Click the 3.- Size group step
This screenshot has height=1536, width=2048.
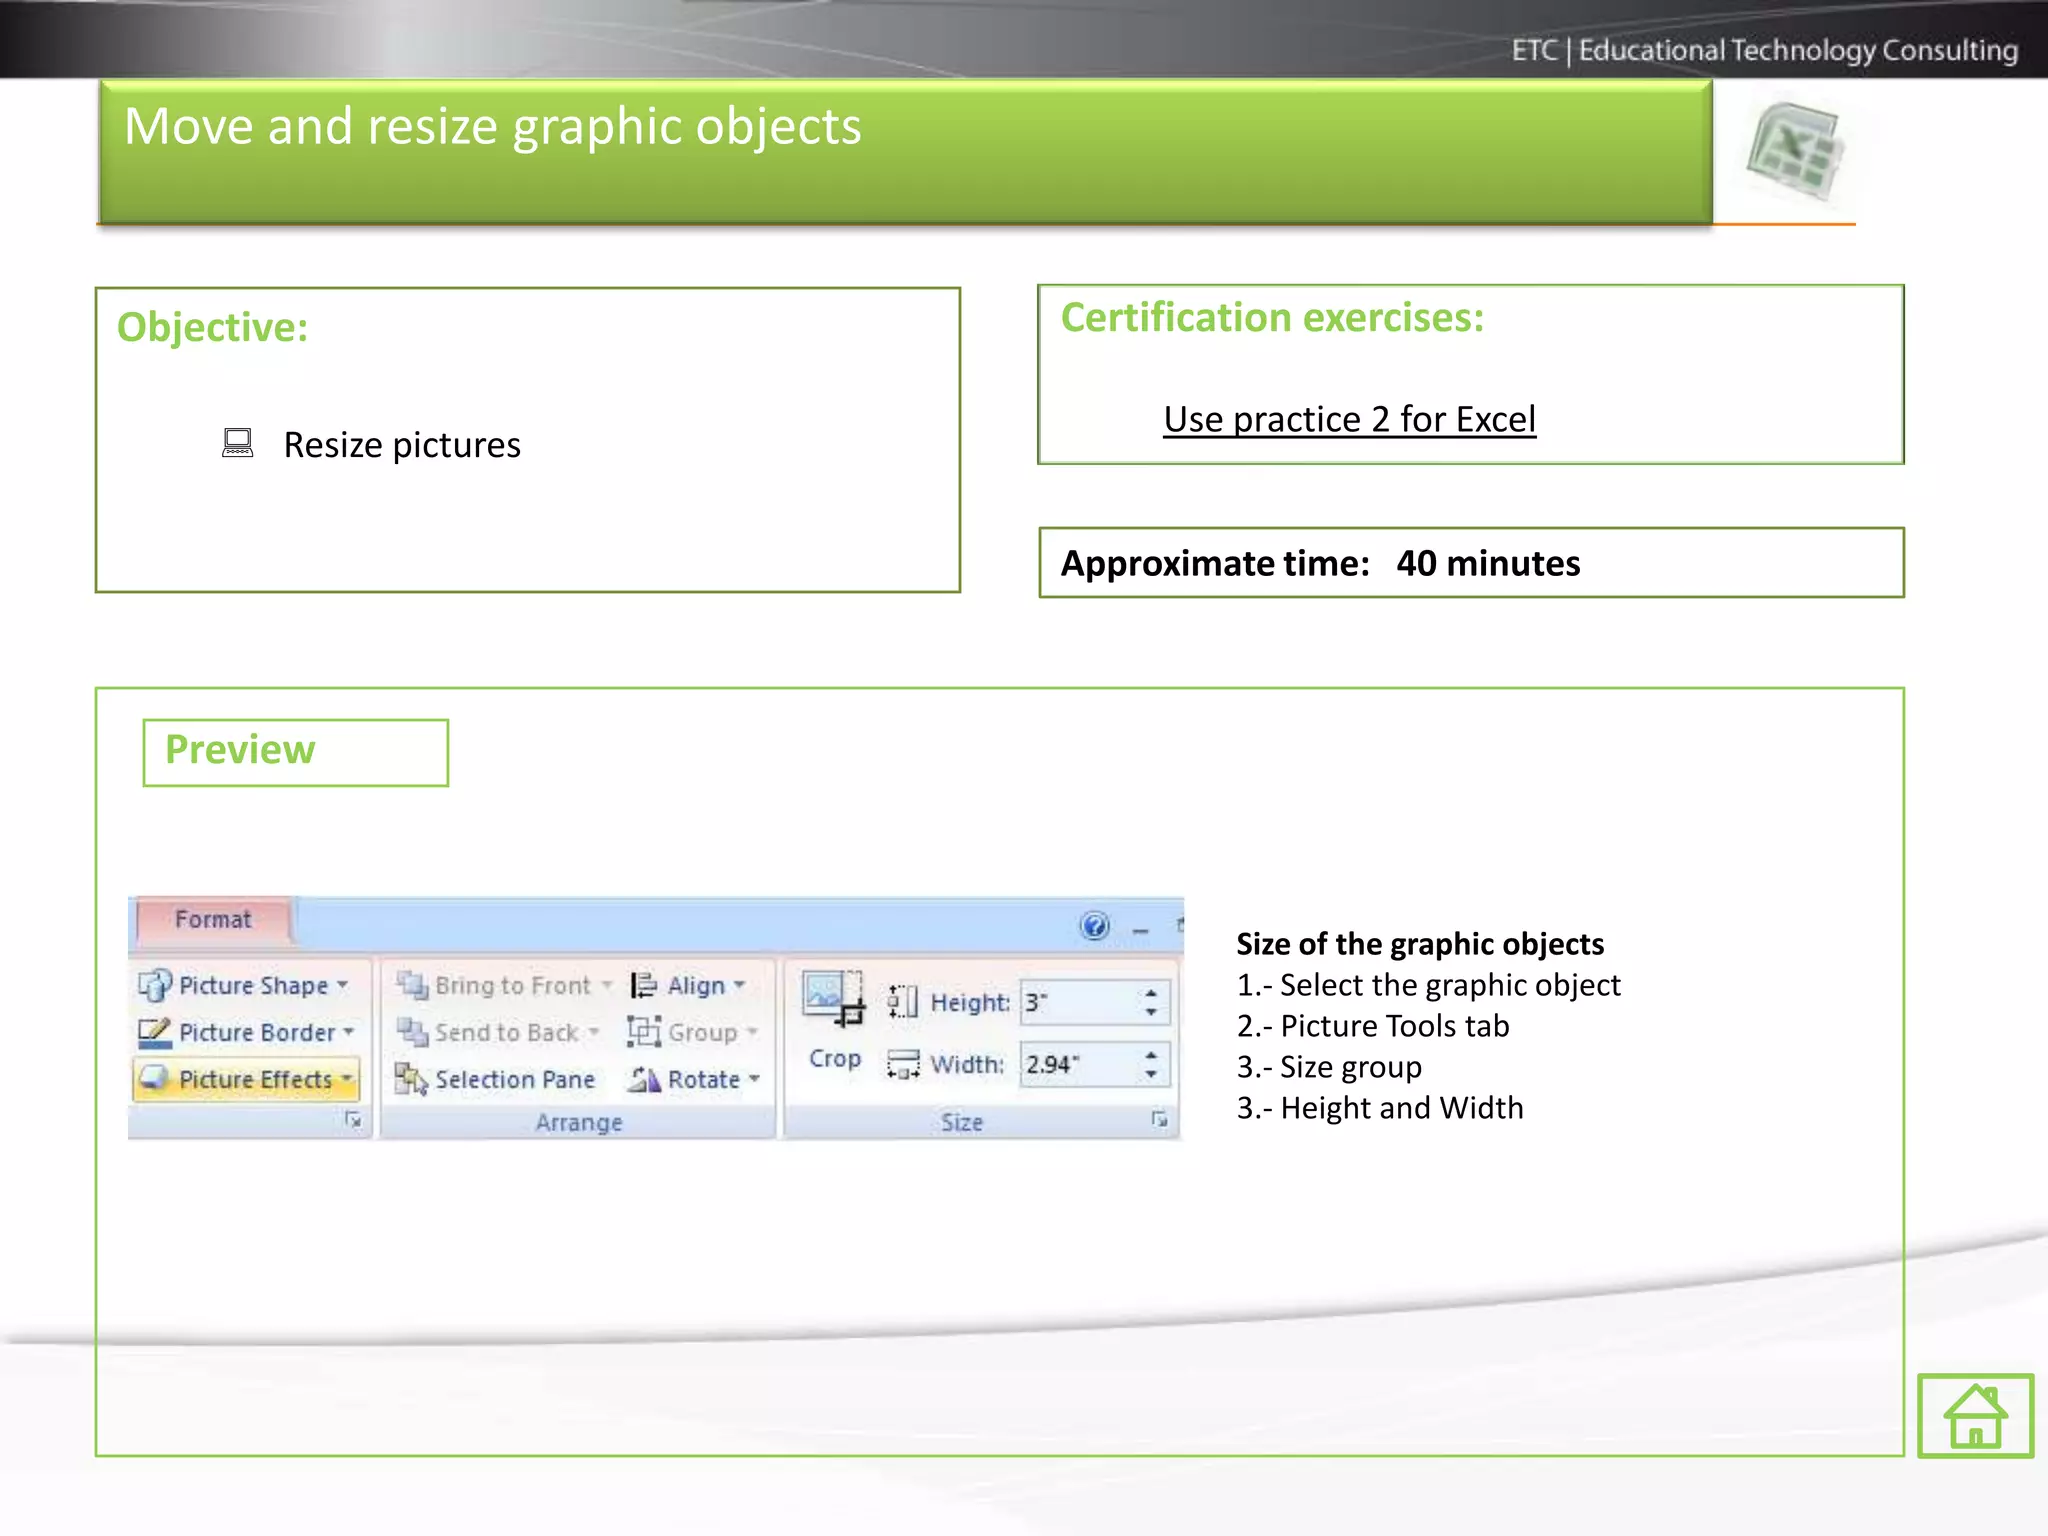coord(1329,1067)
